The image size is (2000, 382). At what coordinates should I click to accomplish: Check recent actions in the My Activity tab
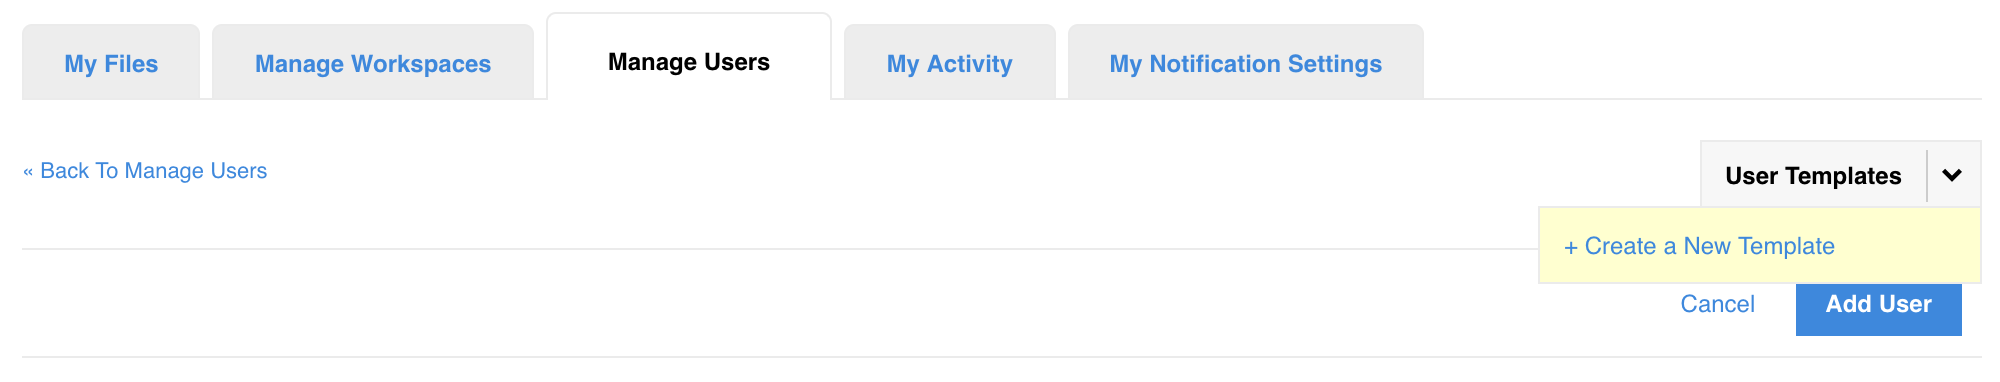tap(950, 63)
